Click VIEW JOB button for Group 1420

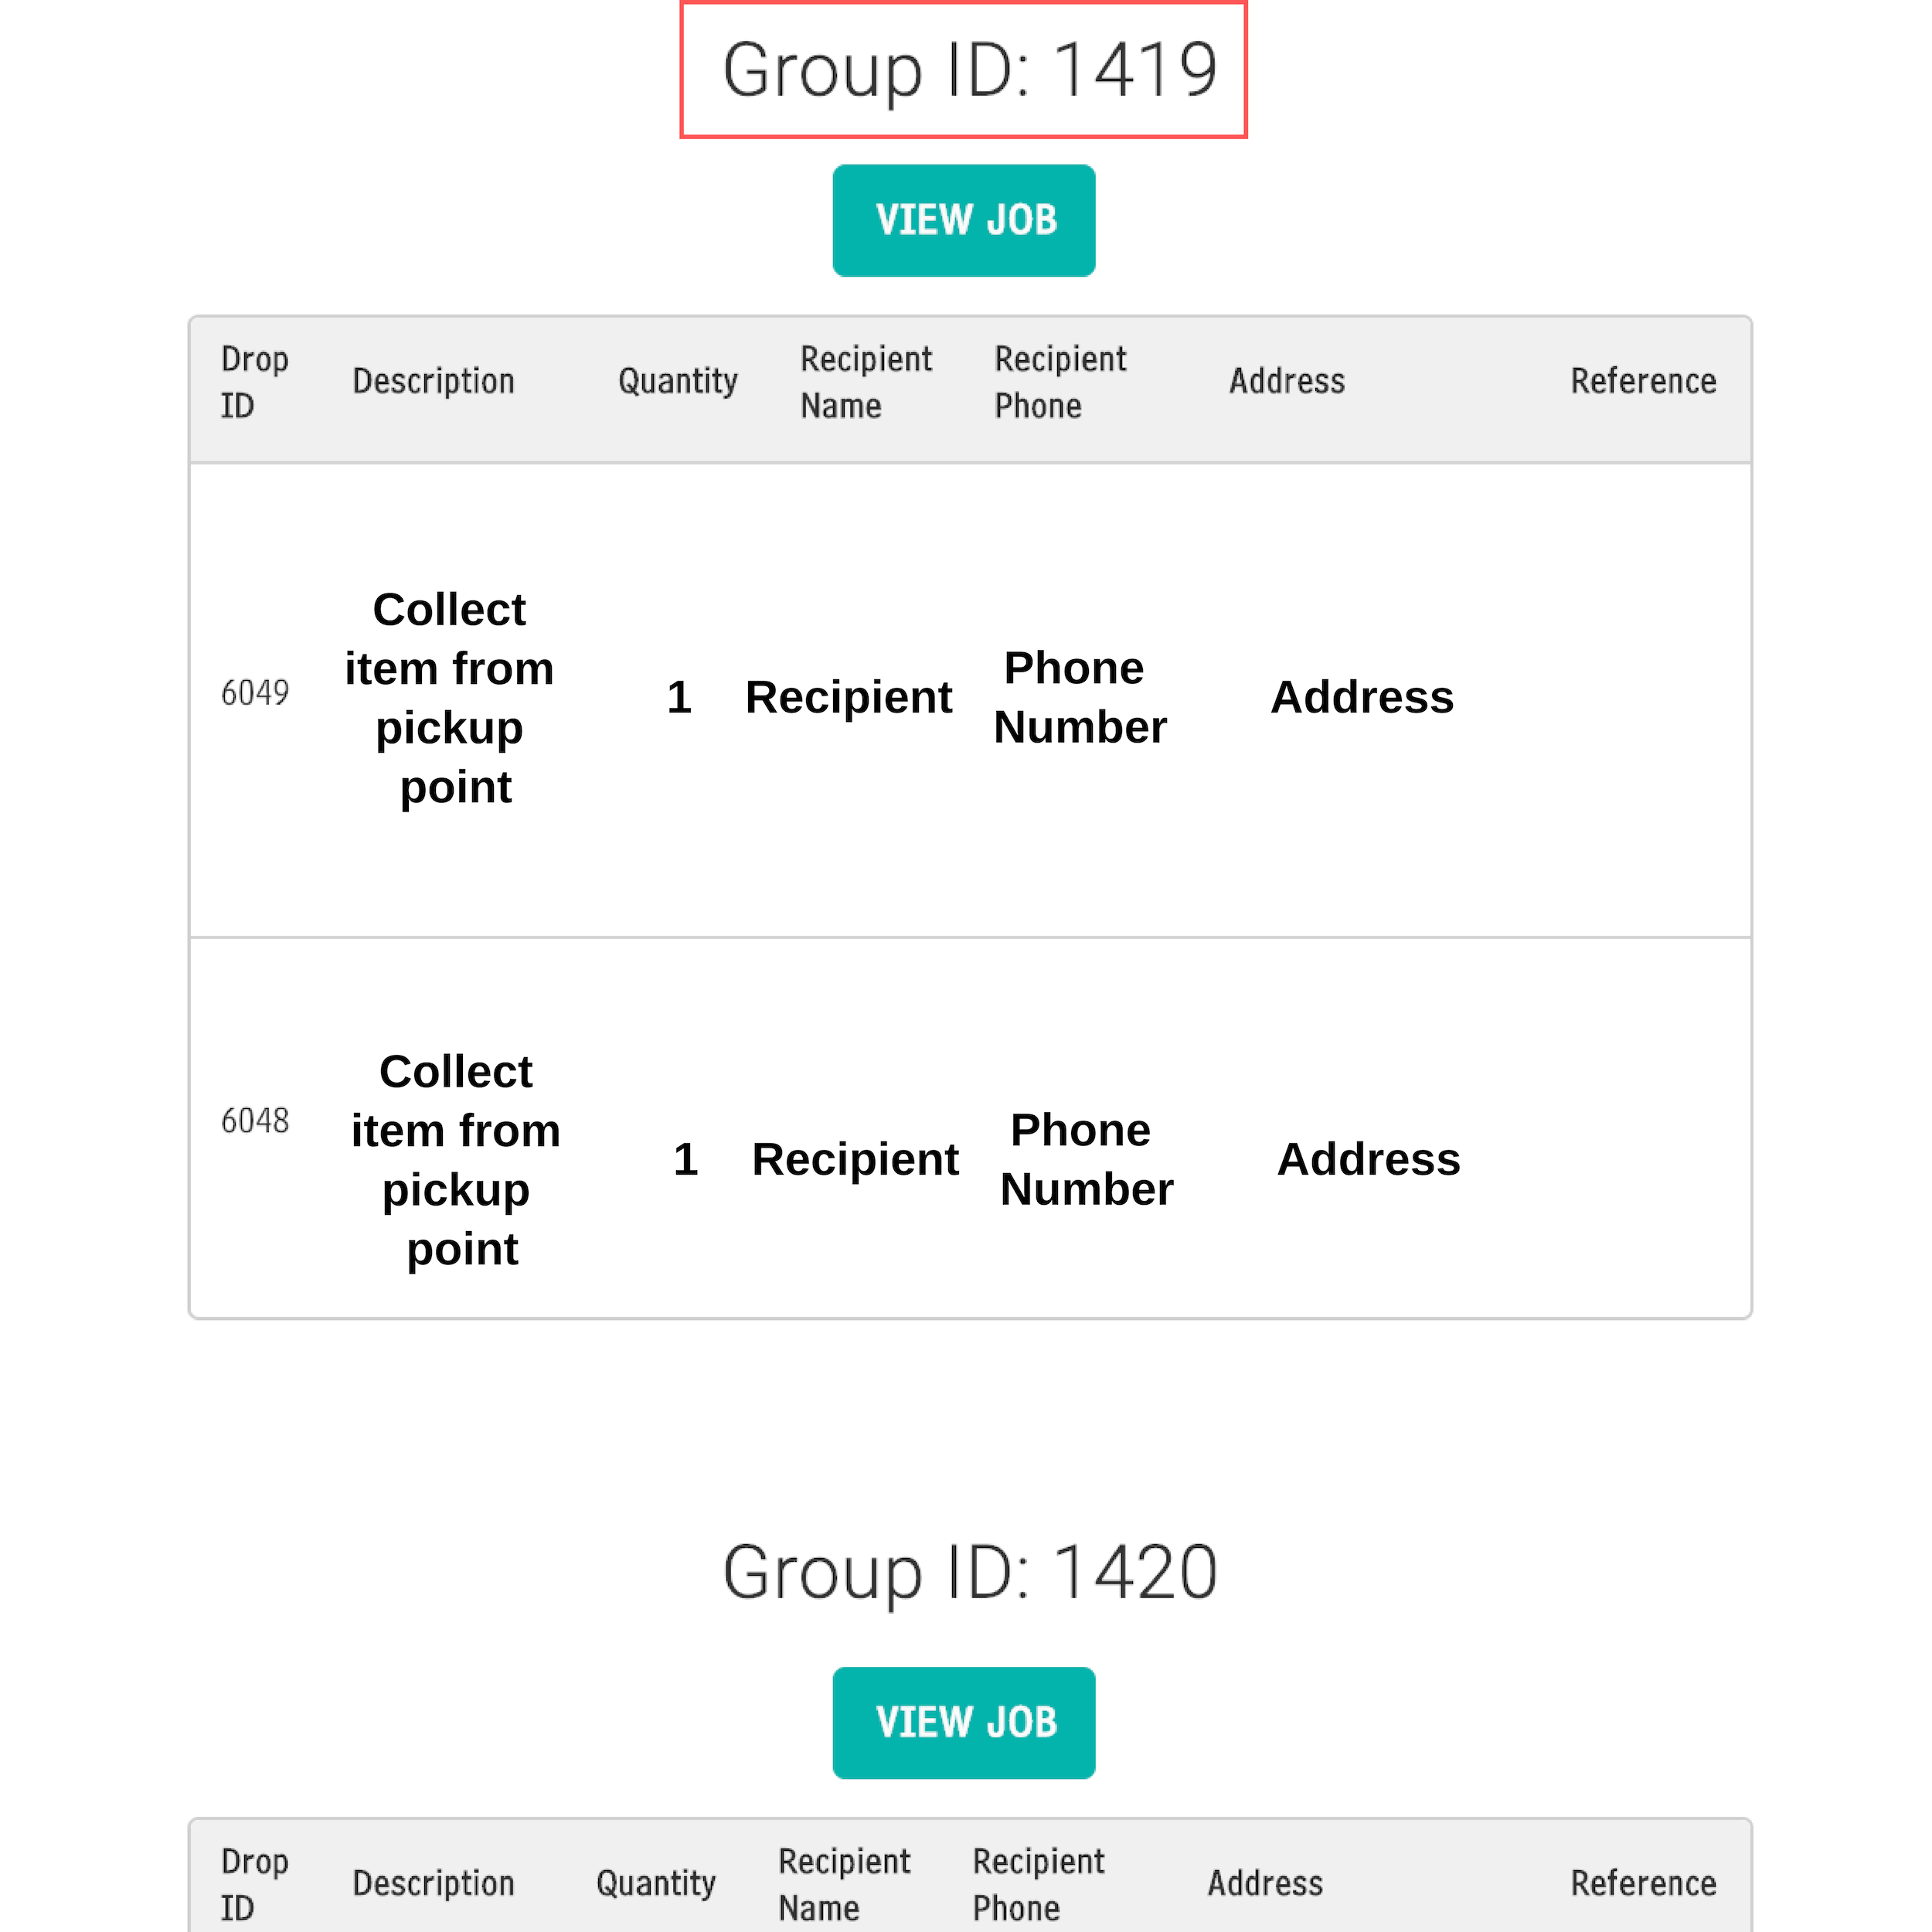[x=963, y=1722]
